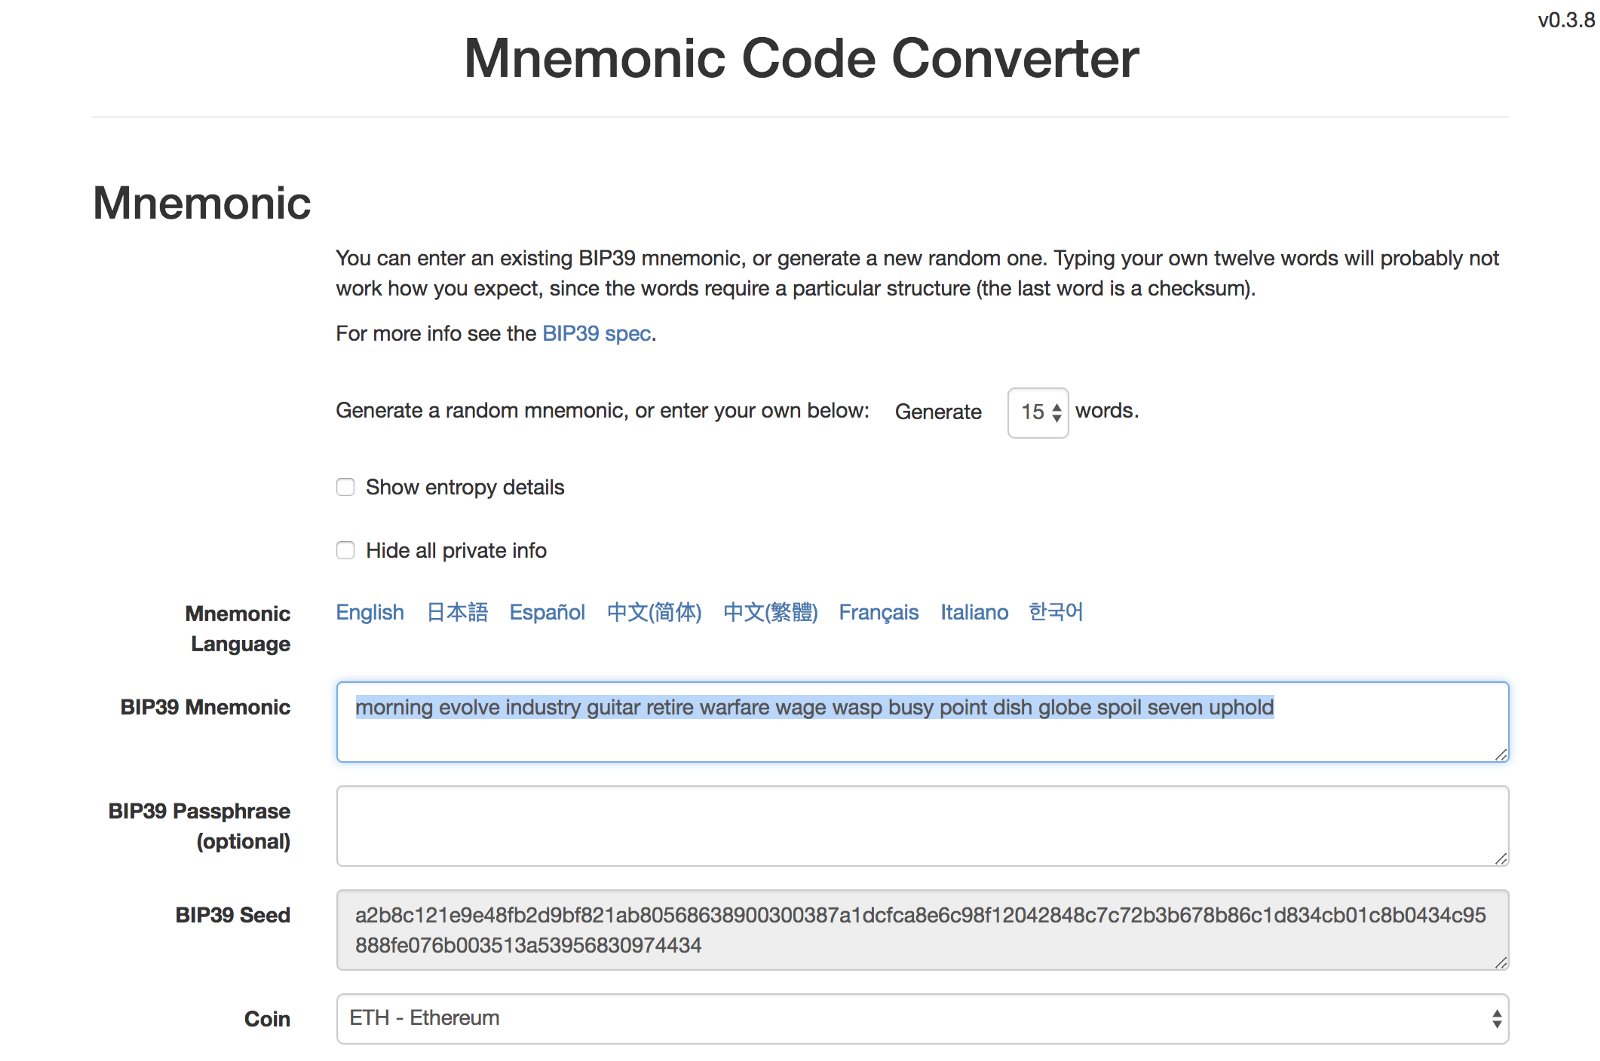The image size is (1600, 1061).
Task: Select 中文(简体) mnemonic language
Action: click(x=654, y=612)
